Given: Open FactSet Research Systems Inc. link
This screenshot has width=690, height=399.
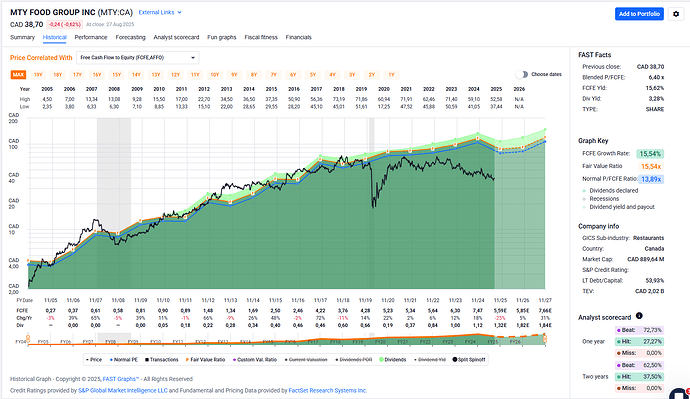Looking at the screenshot, I should 327,390.
